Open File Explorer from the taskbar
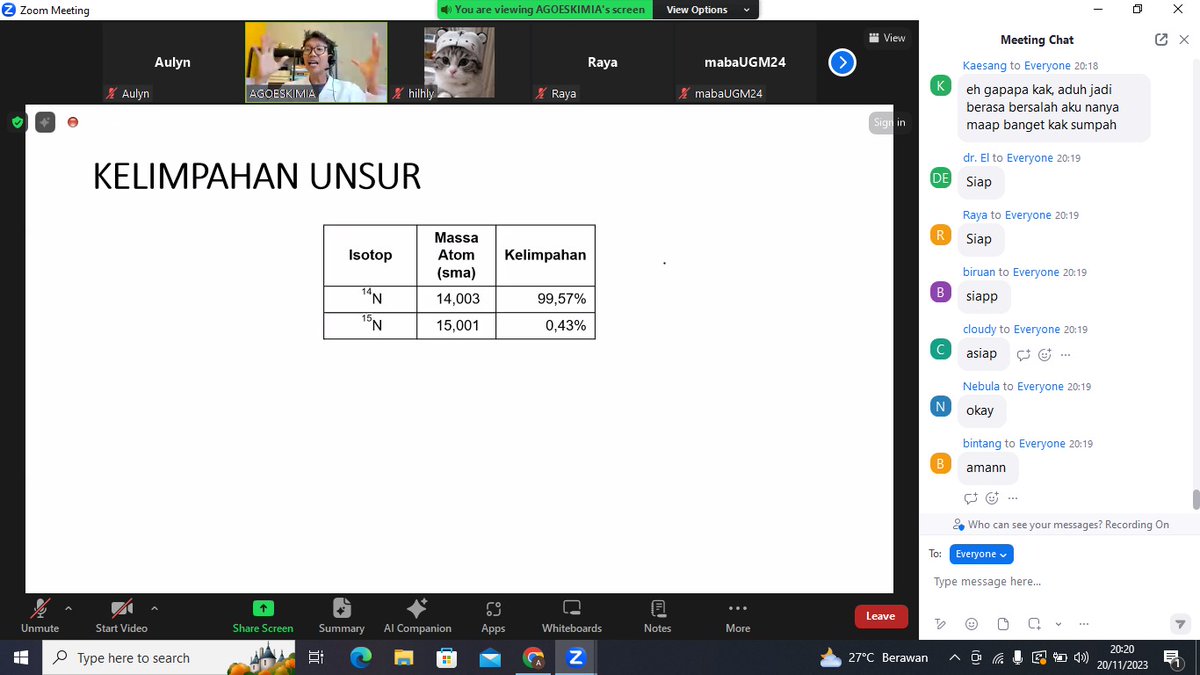Image resolution: width=1200 pixels, height=675 pixels. [403, 658]
